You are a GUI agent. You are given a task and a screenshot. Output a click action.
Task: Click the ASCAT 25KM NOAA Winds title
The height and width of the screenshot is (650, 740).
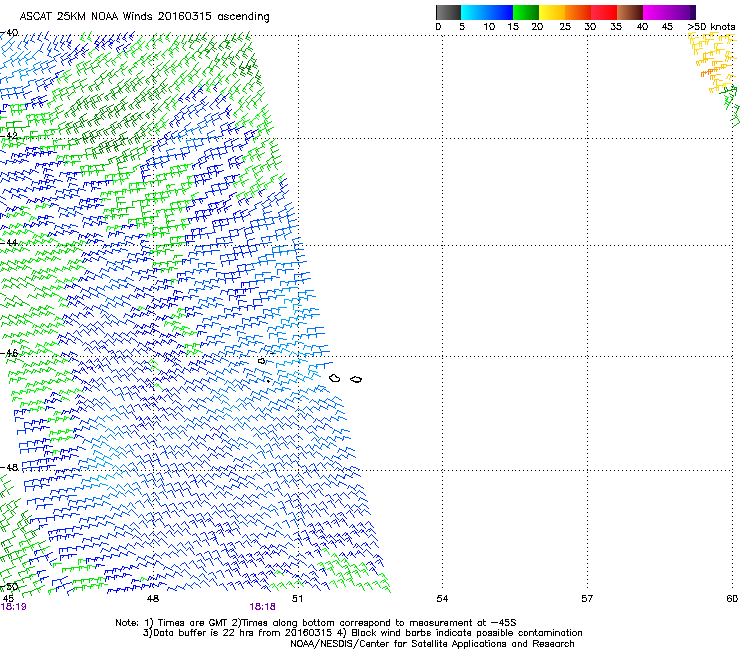click(x=144, y=17)
